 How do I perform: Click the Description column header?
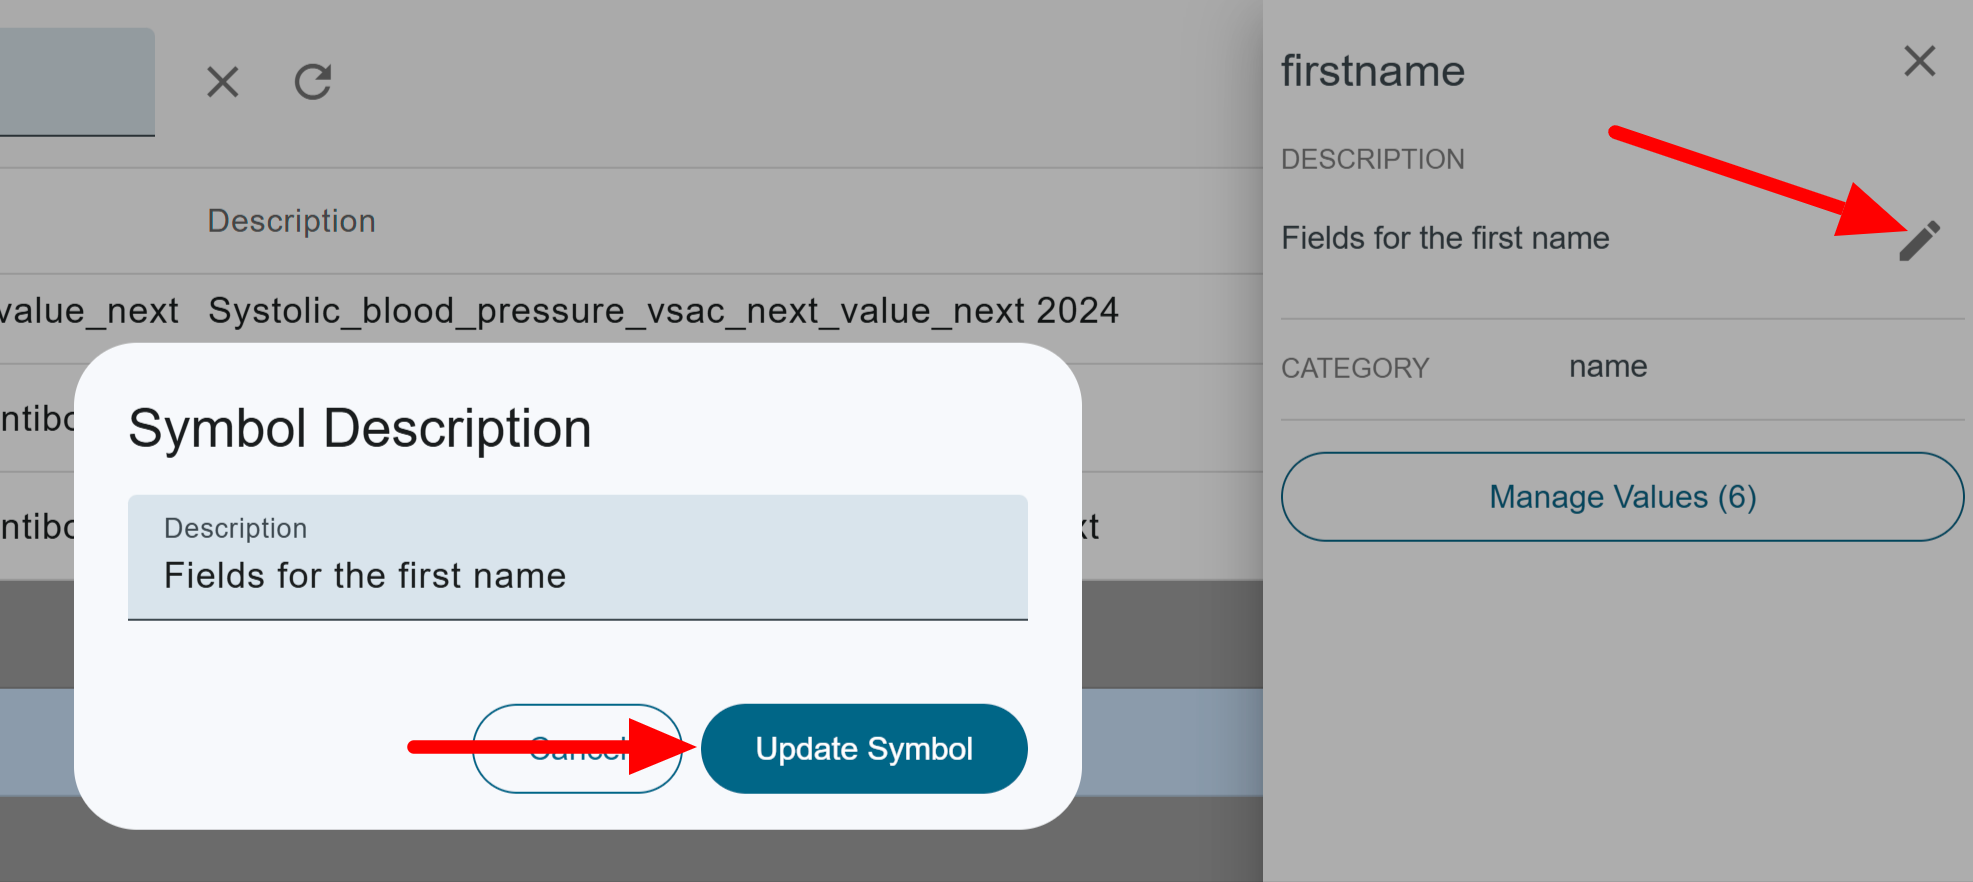pyautogui.click(x=291, y=221)
